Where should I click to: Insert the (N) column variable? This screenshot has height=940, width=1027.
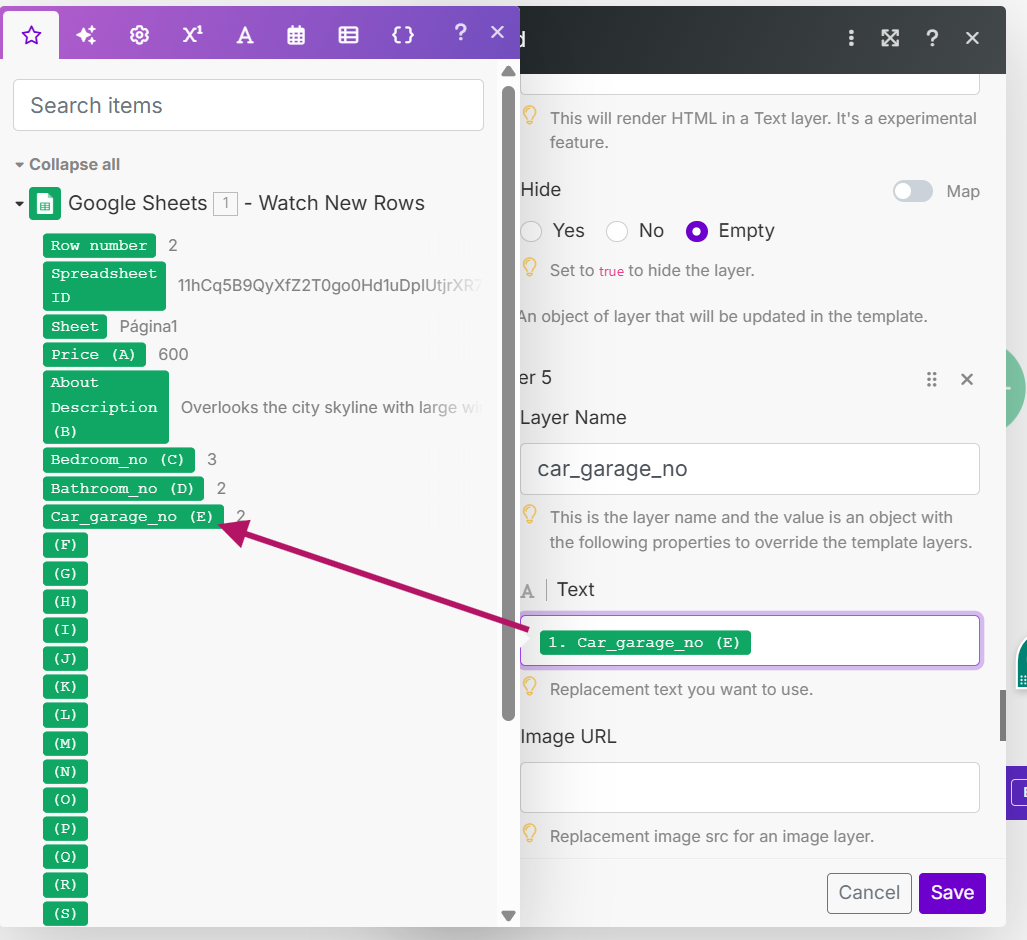click(x=65, y=772)
